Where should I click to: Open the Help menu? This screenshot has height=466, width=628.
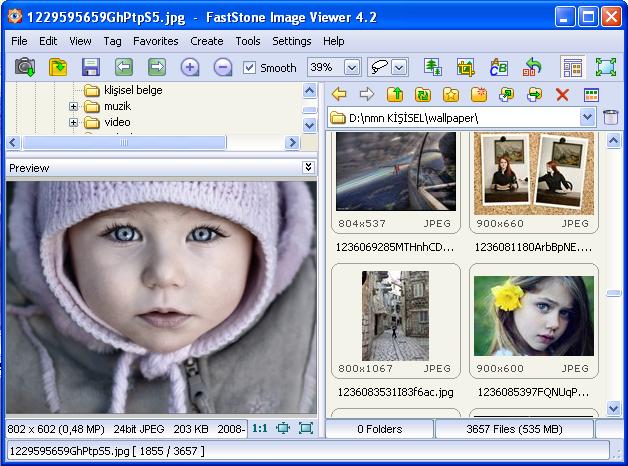334,41
